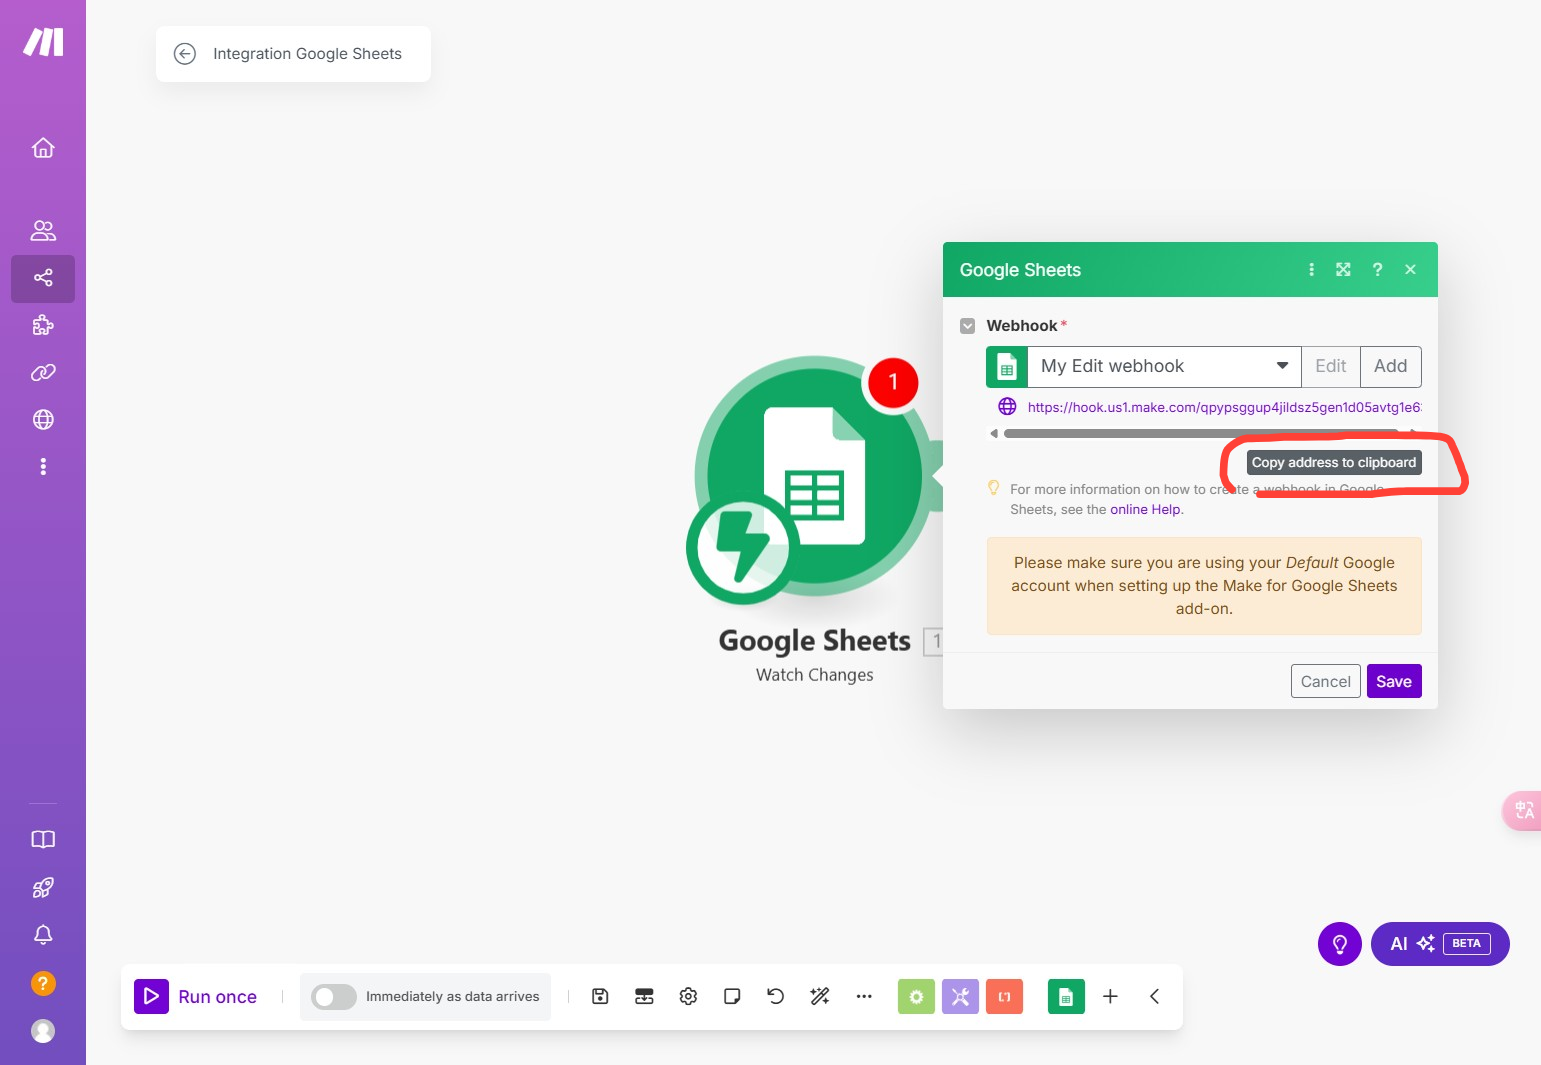Image resolution: width=1541 pixels, height=1065 pixels.
Task: Collapse the favorites with the chevron arrow
Action: click(x=1154, y=996)
